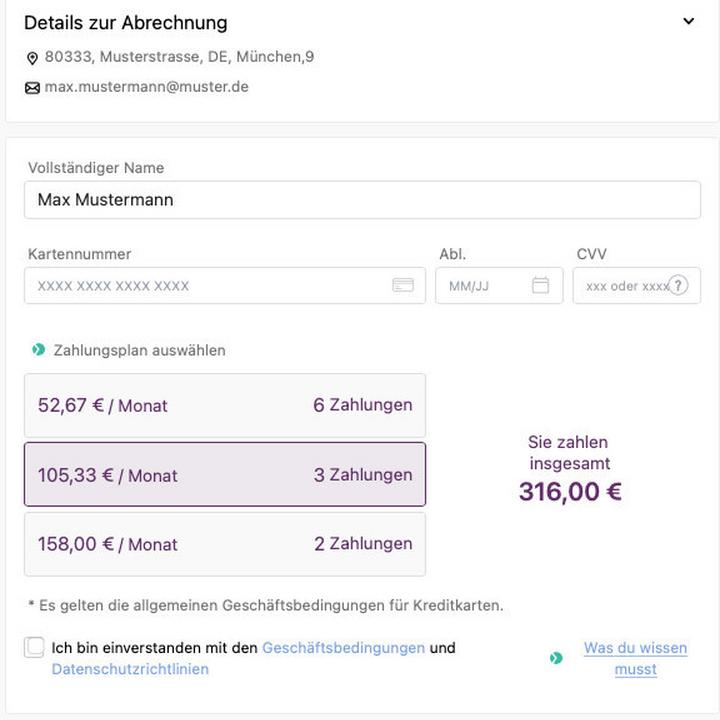Screen dimensions: 720x720
Task: Collapse the Details zur Abrechnung section
Action: 688,21
